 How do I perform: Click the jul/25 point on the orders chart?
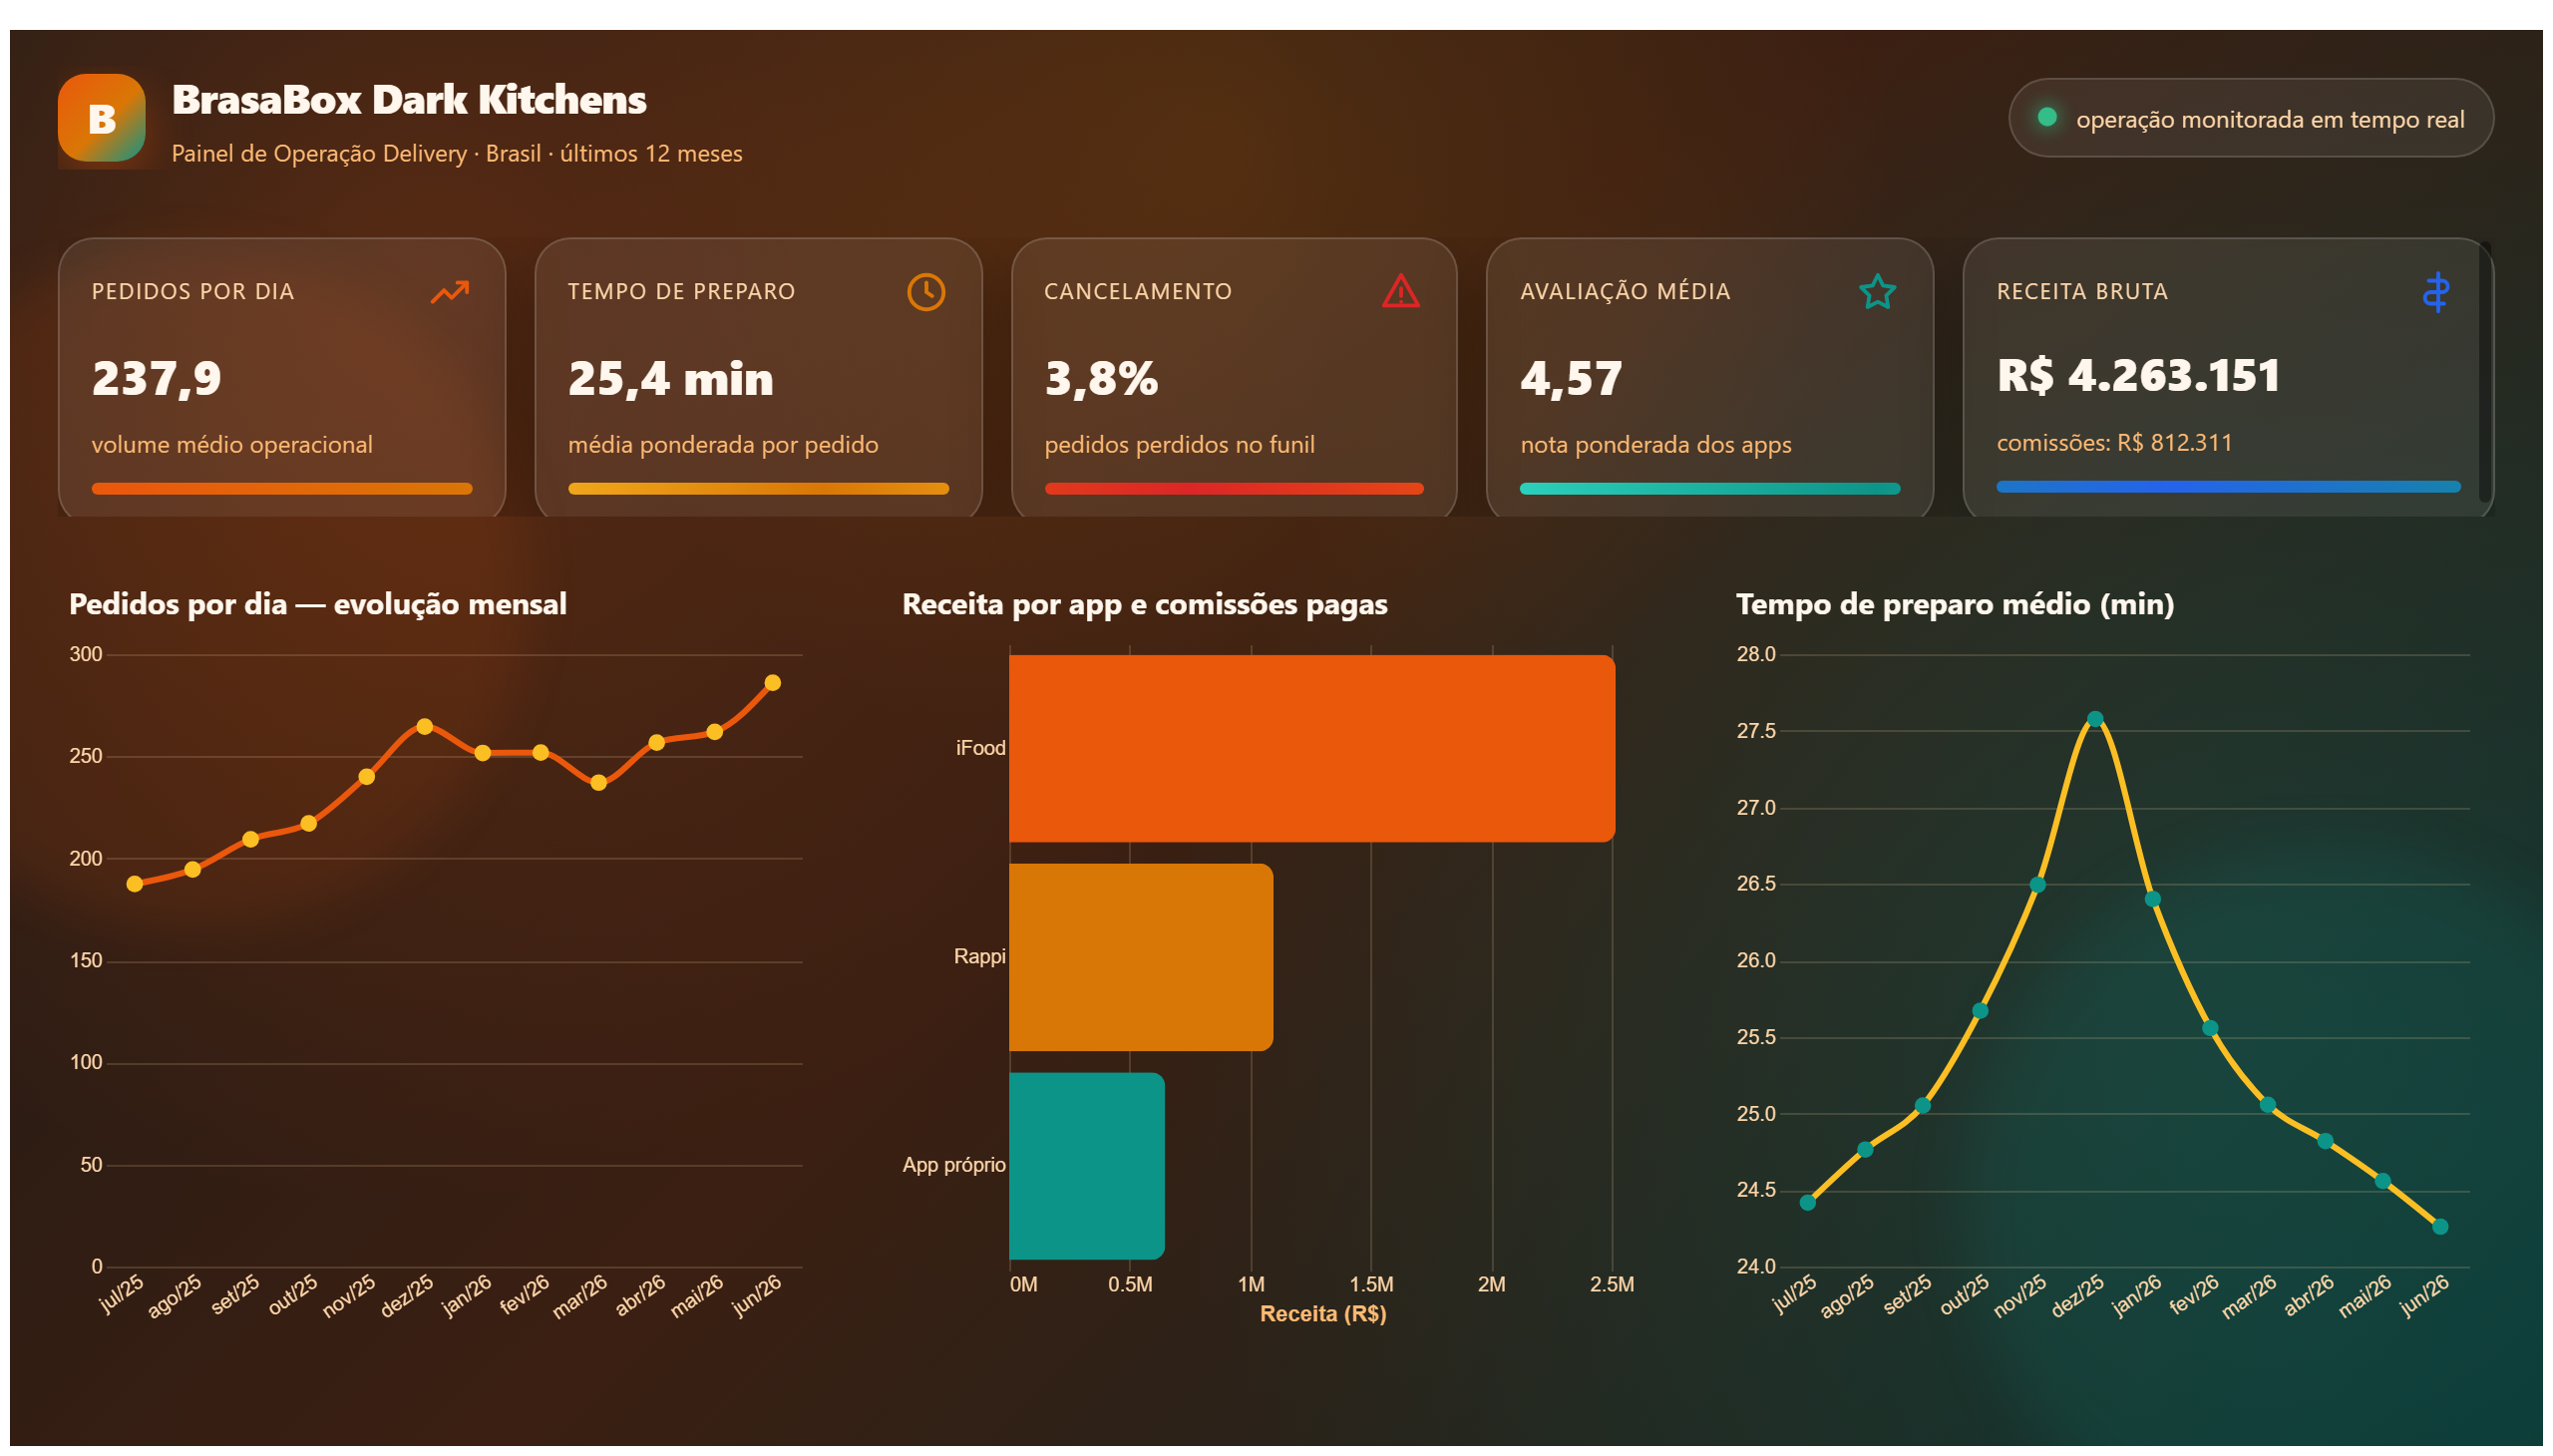(x=134, y=884)
